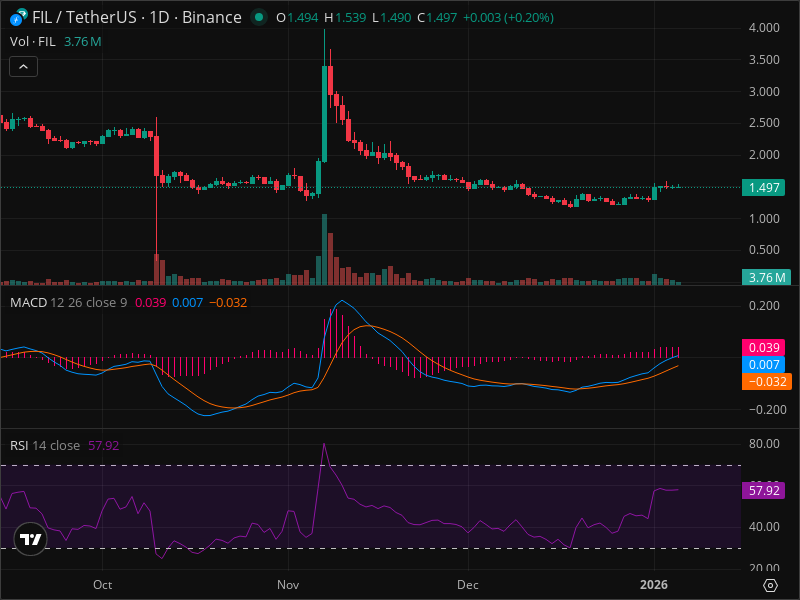Screen dimensions: 800x600
Task: Collapse the indicator legend chevron button
Action: click(23, 67)
